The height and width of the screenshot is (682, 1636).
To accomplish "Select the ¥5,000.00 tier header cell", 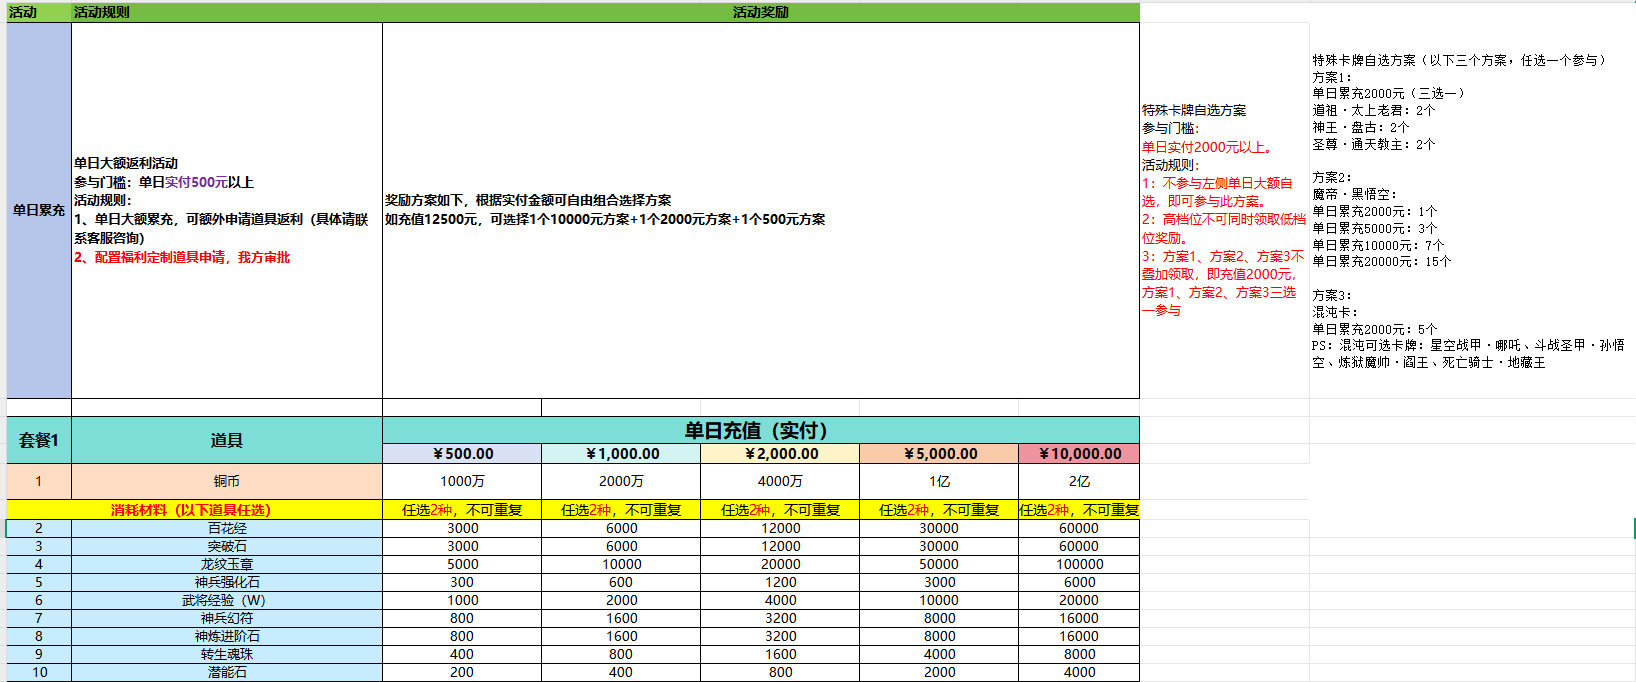I will coord(939,454).
